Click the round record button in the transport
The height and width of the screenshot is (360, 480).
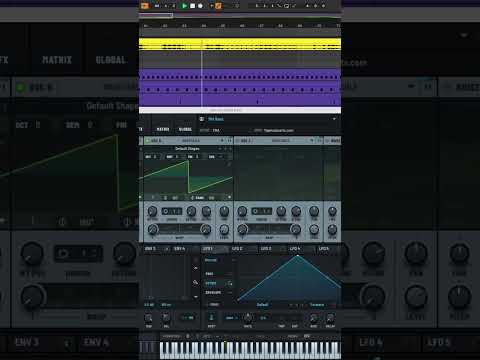[200, 6]
